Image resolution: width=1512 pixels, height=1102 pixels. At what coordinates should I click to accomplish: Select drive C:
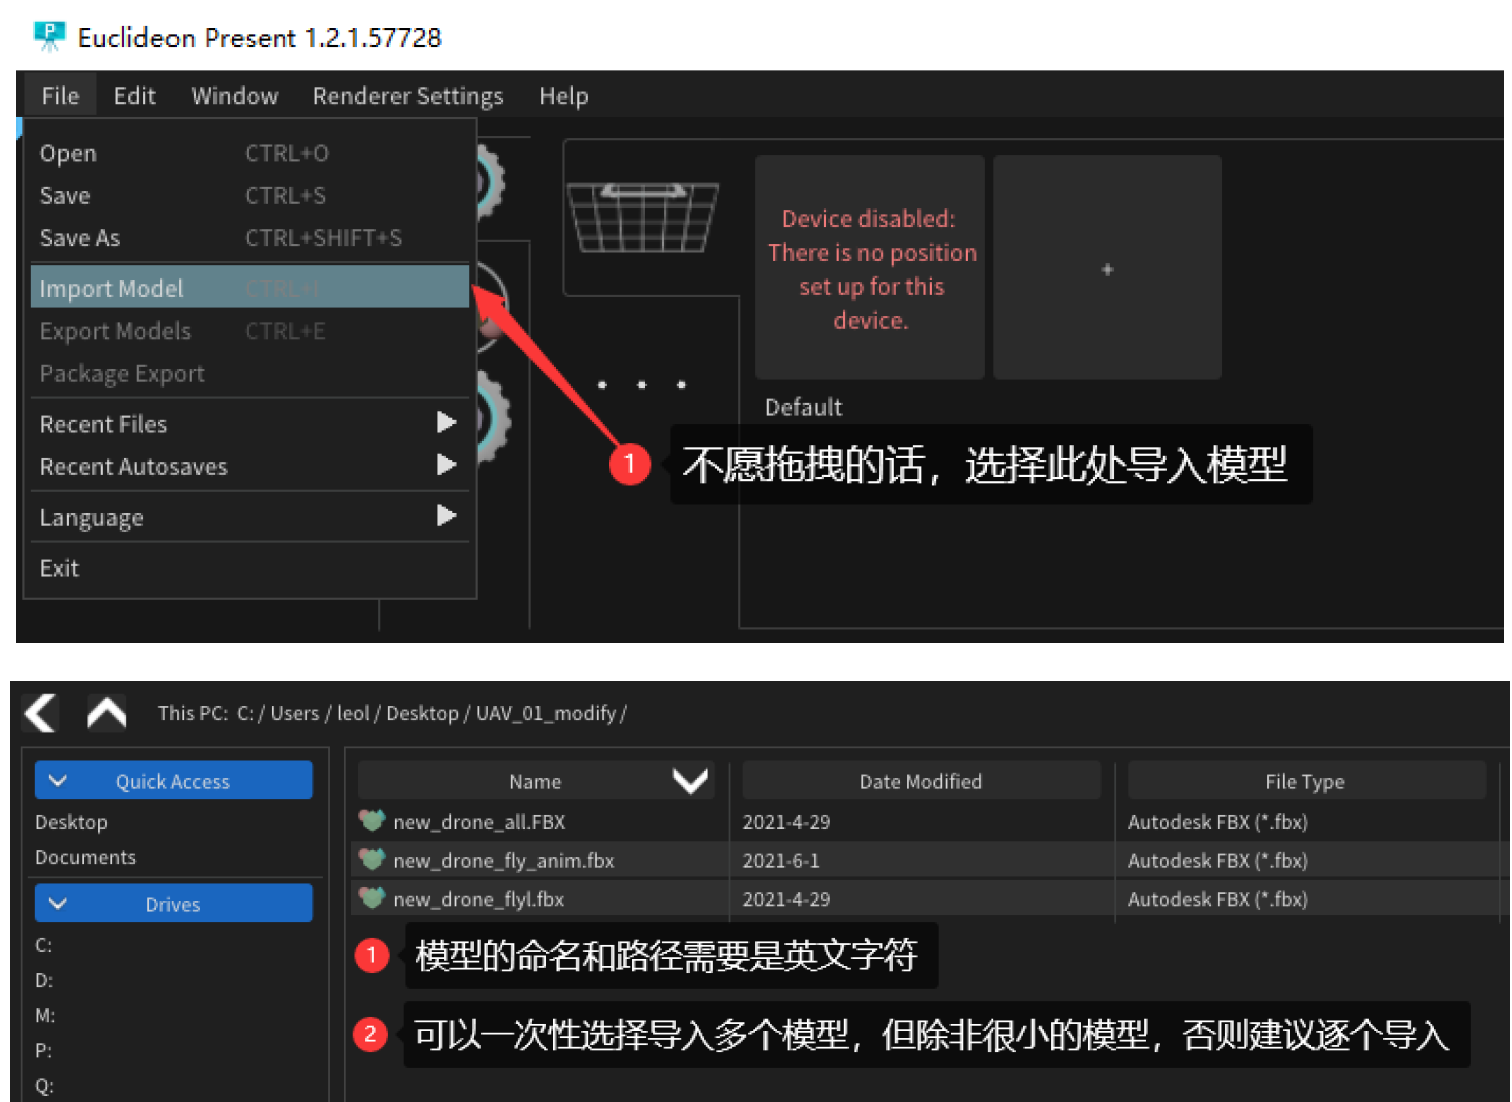point(44,945)
